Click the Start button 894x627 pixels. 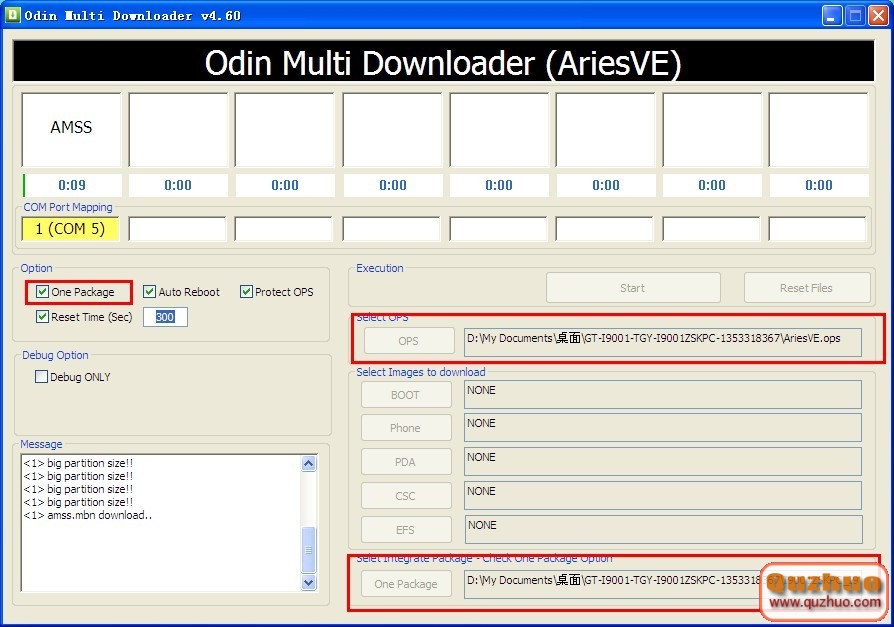[633, 288]
